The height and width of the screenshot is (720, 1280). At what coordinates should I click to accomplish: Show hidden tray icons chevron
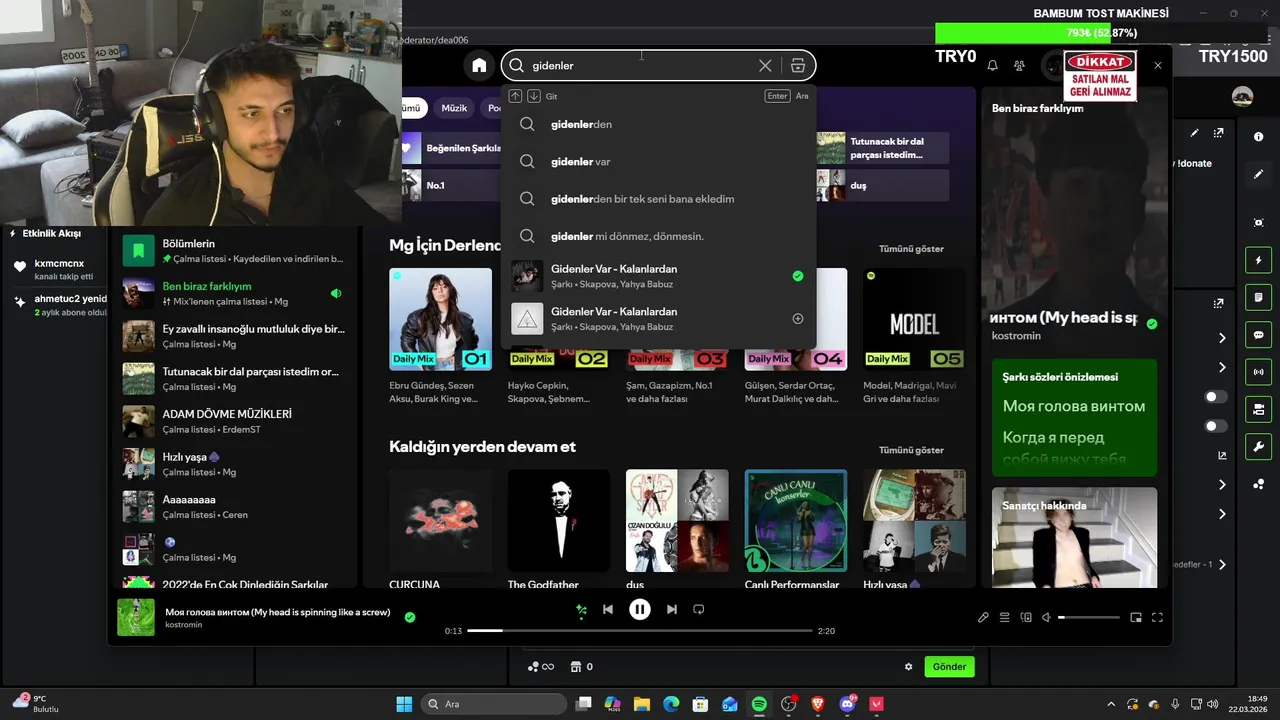pyautogui.click(x=1110, y=704)
